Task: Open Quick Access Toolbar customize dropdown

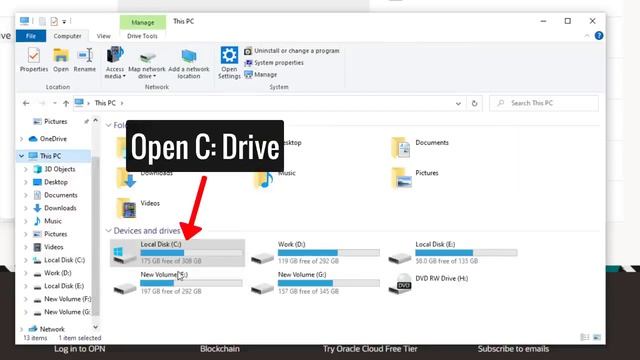Action: (64, 22)
